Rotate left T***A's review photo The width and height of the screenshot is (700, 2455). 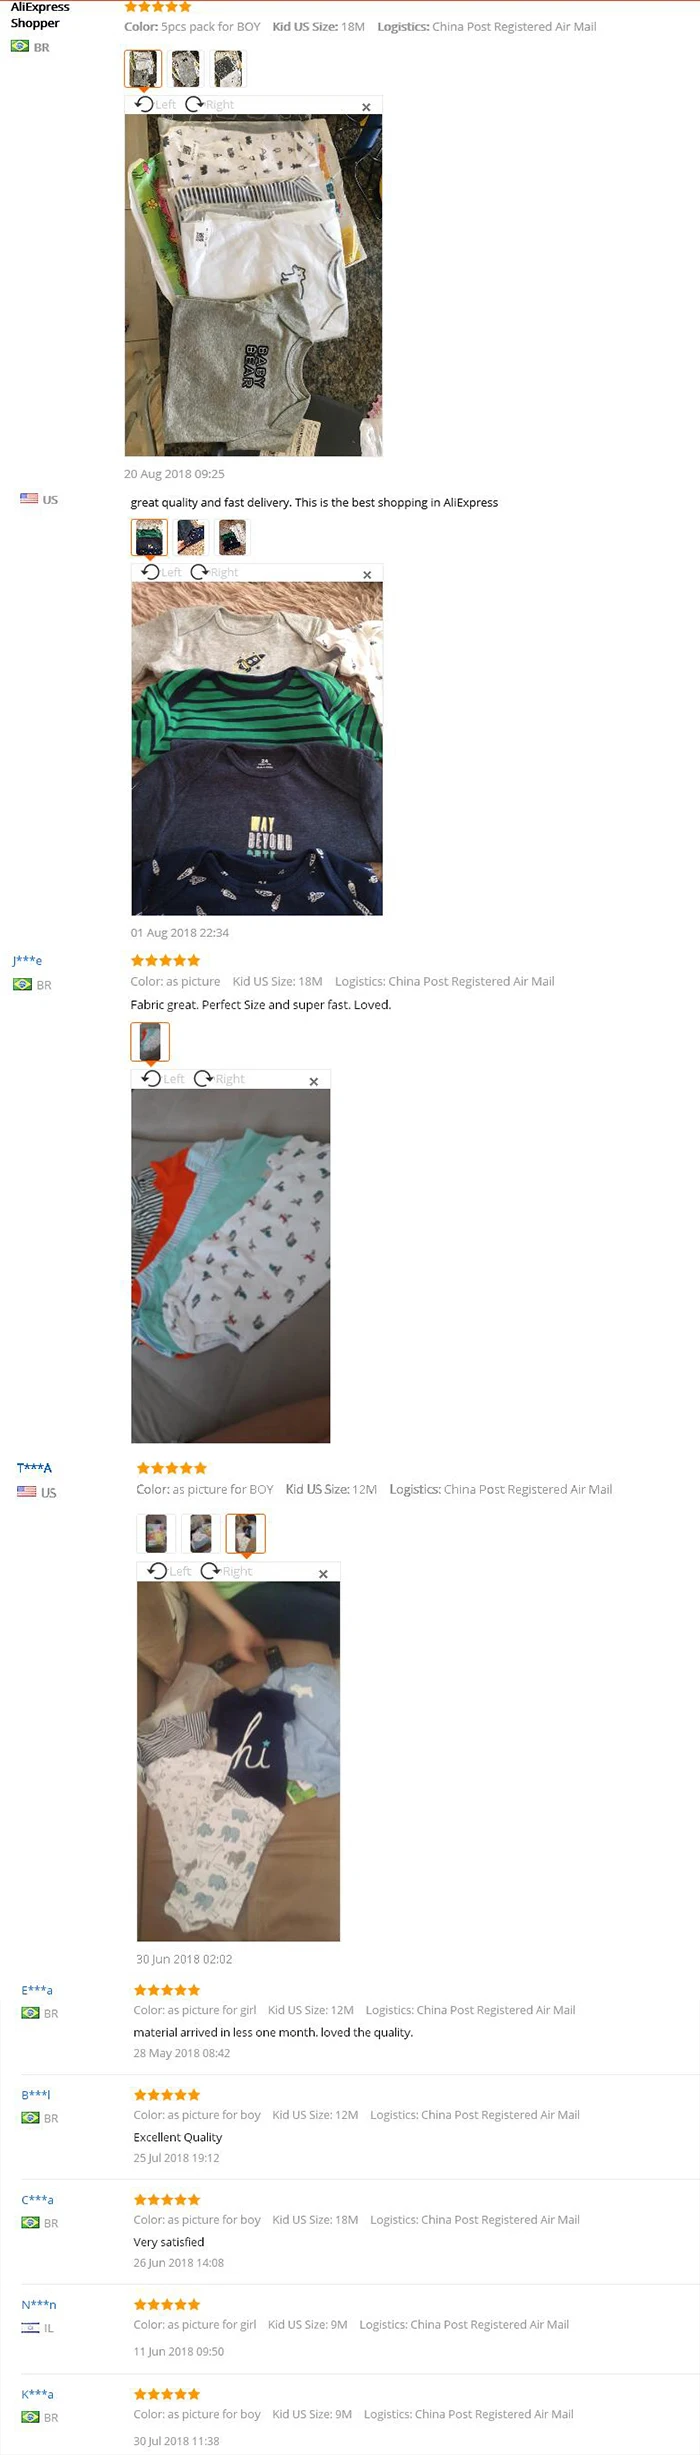tap(168, 1571)
